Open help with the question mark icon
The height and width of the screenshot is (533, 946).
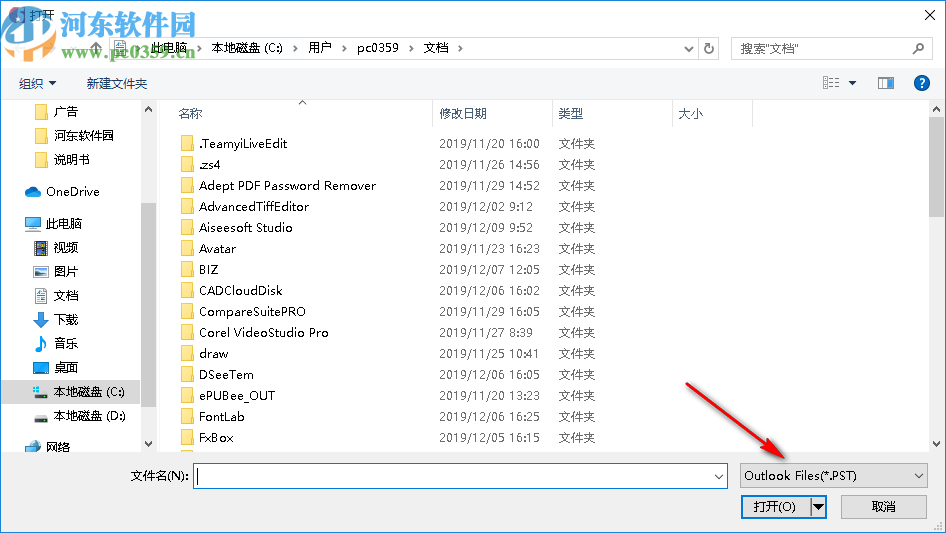pyautogui.click(x=921, y=83)
